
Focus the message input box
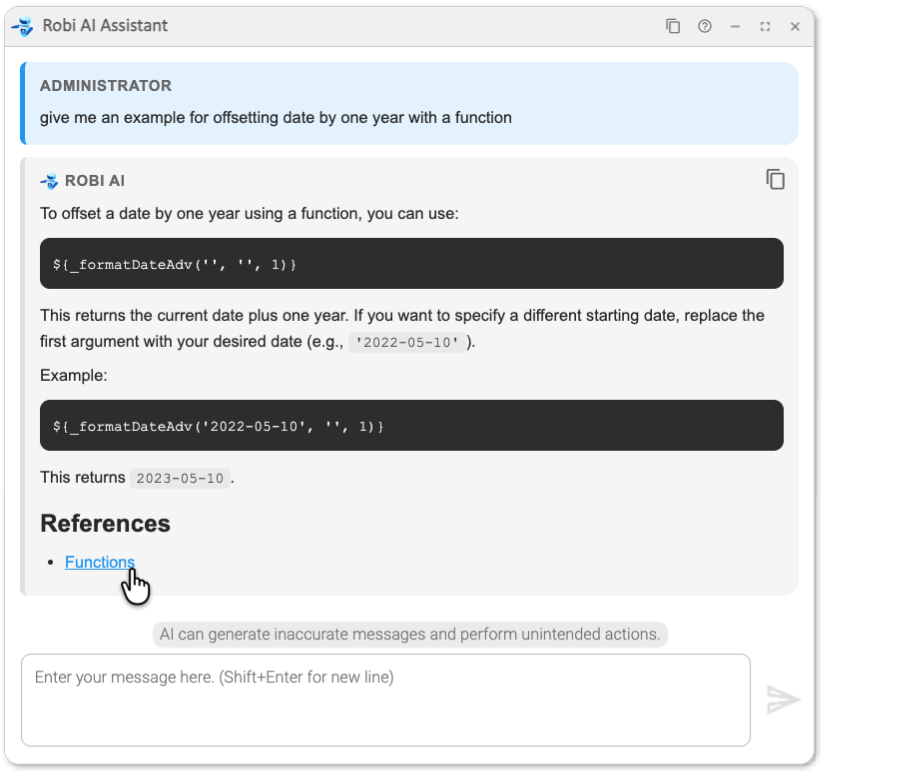[385, 699]
